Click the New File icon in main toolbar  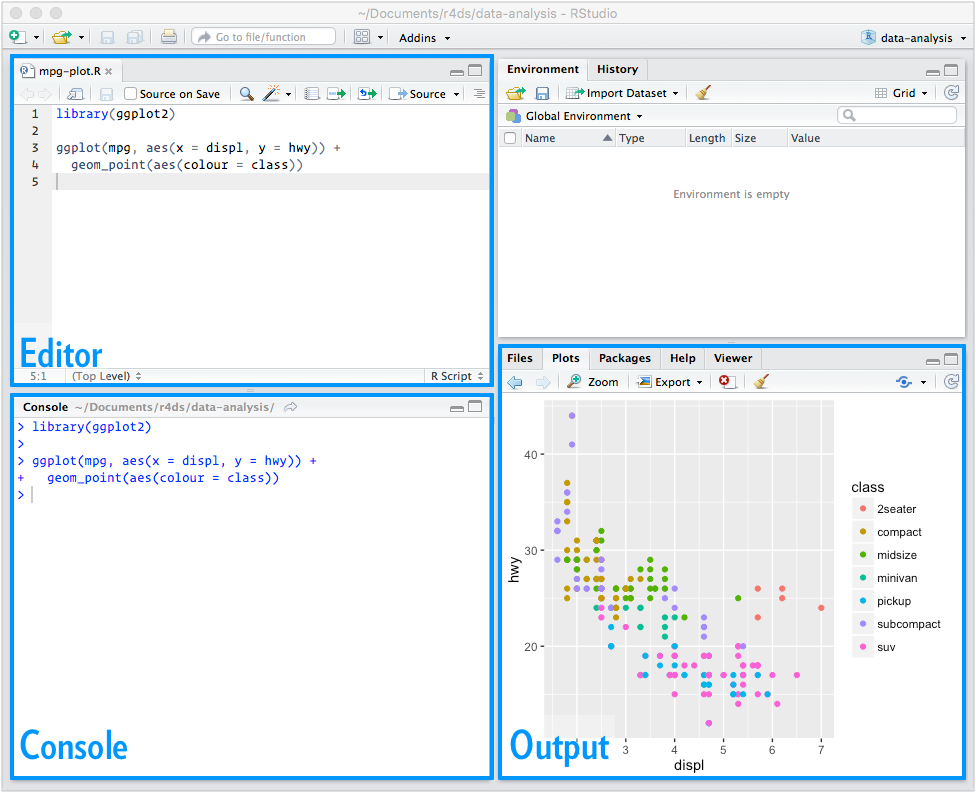(18, 37)
